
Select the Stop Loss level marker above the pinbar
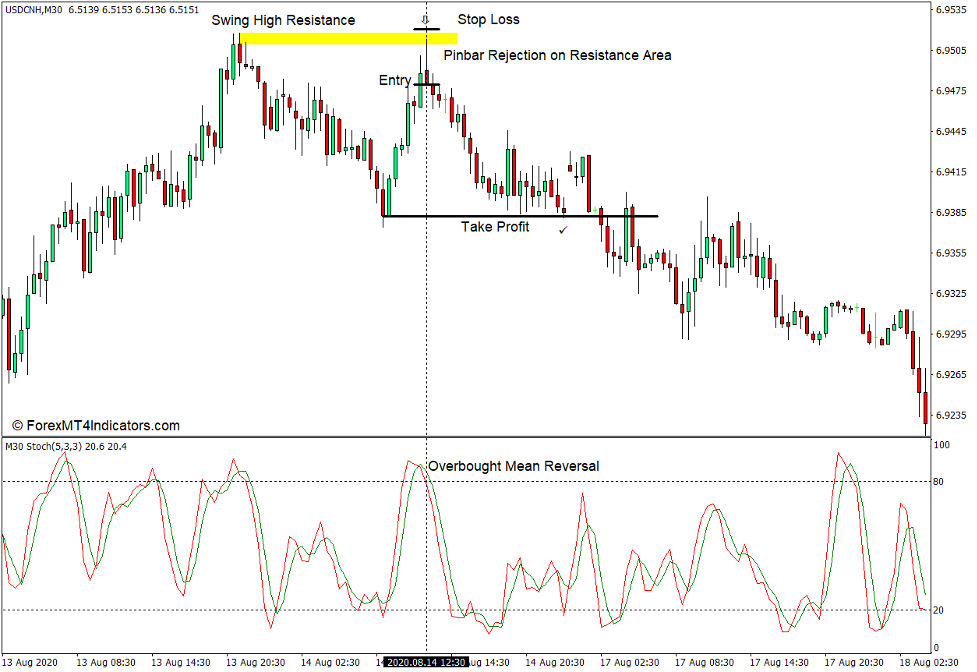tap(424, 31)
